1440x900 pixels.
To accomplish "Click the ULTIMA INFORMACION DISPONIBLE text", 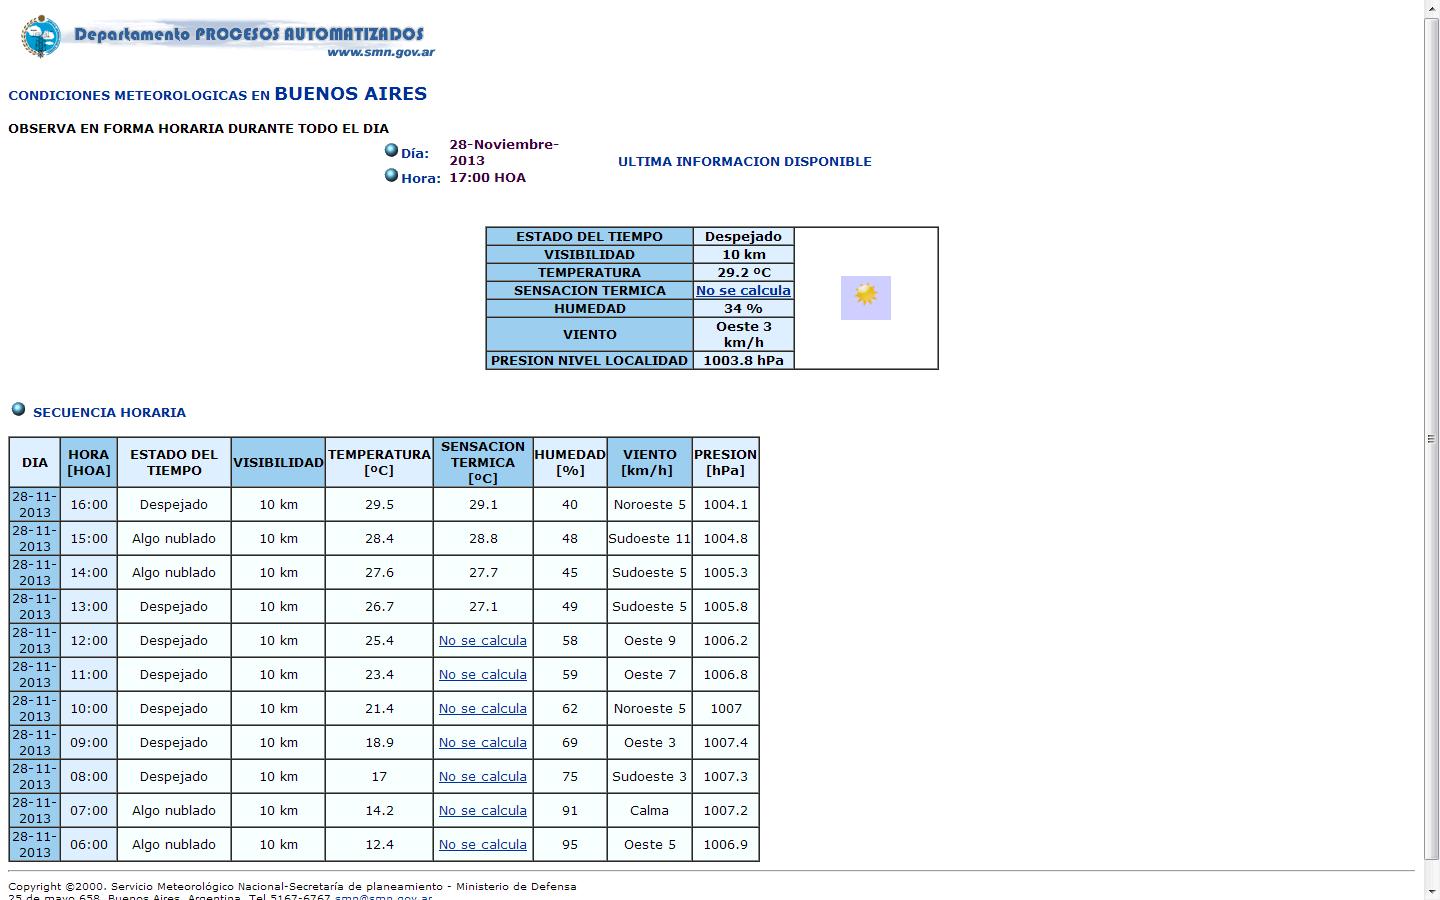I will (745, 161).
